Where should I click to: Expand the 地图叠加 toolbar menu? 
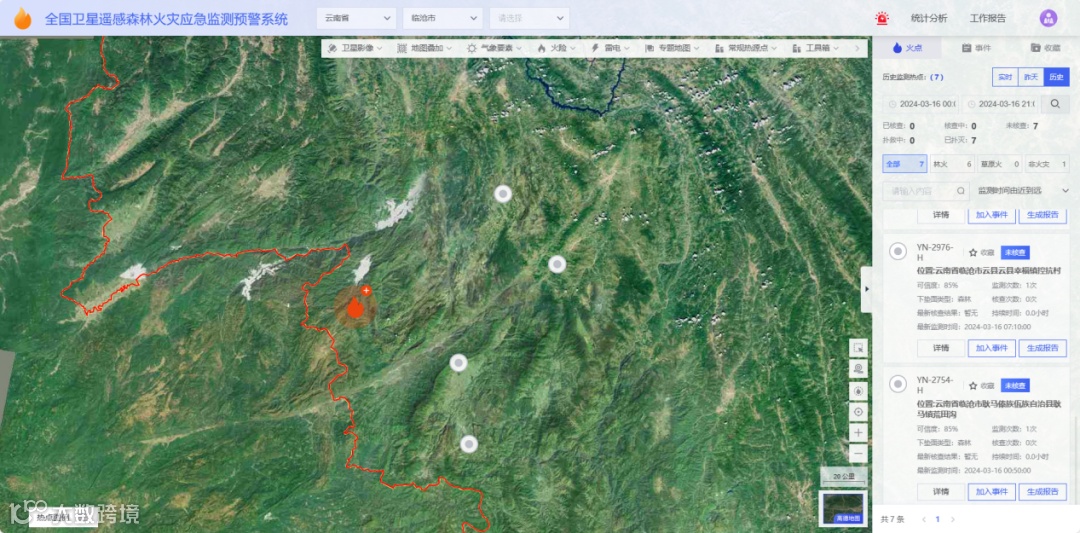424,48
